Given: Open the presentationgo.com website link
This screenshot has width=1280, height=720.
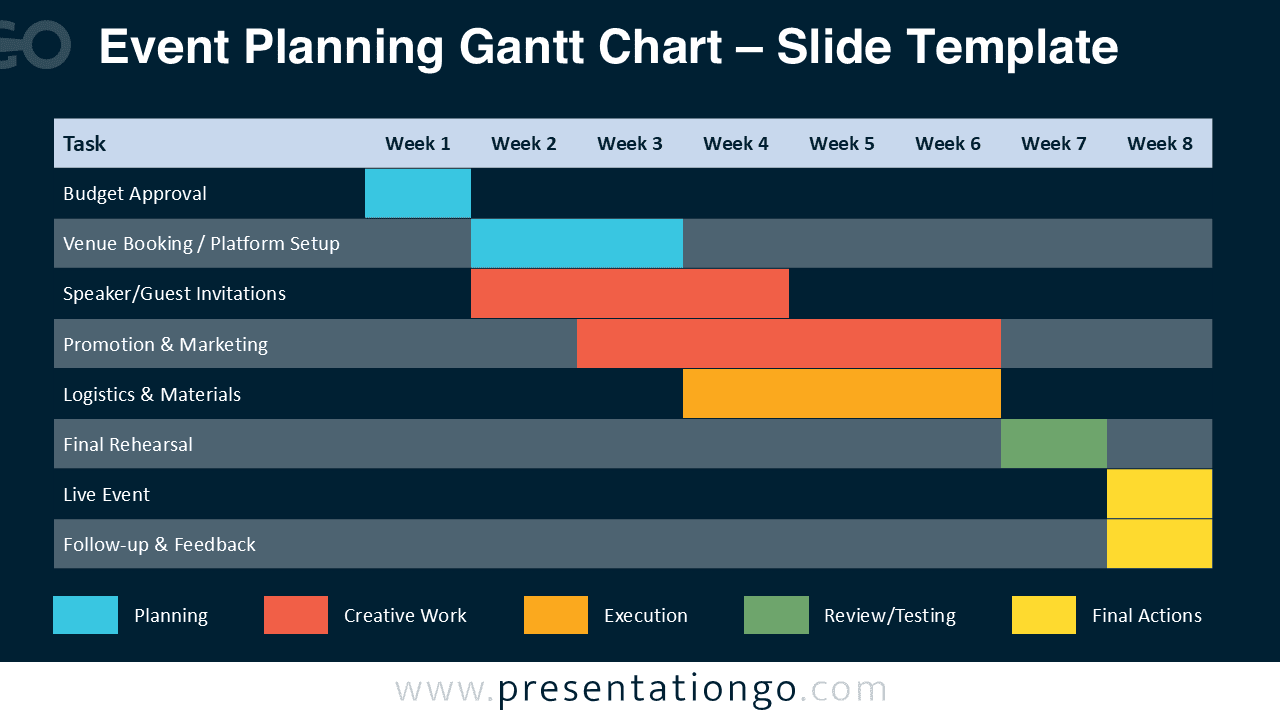Looking at the screenshot, I should pyautogui.click(x=641, y=690).
